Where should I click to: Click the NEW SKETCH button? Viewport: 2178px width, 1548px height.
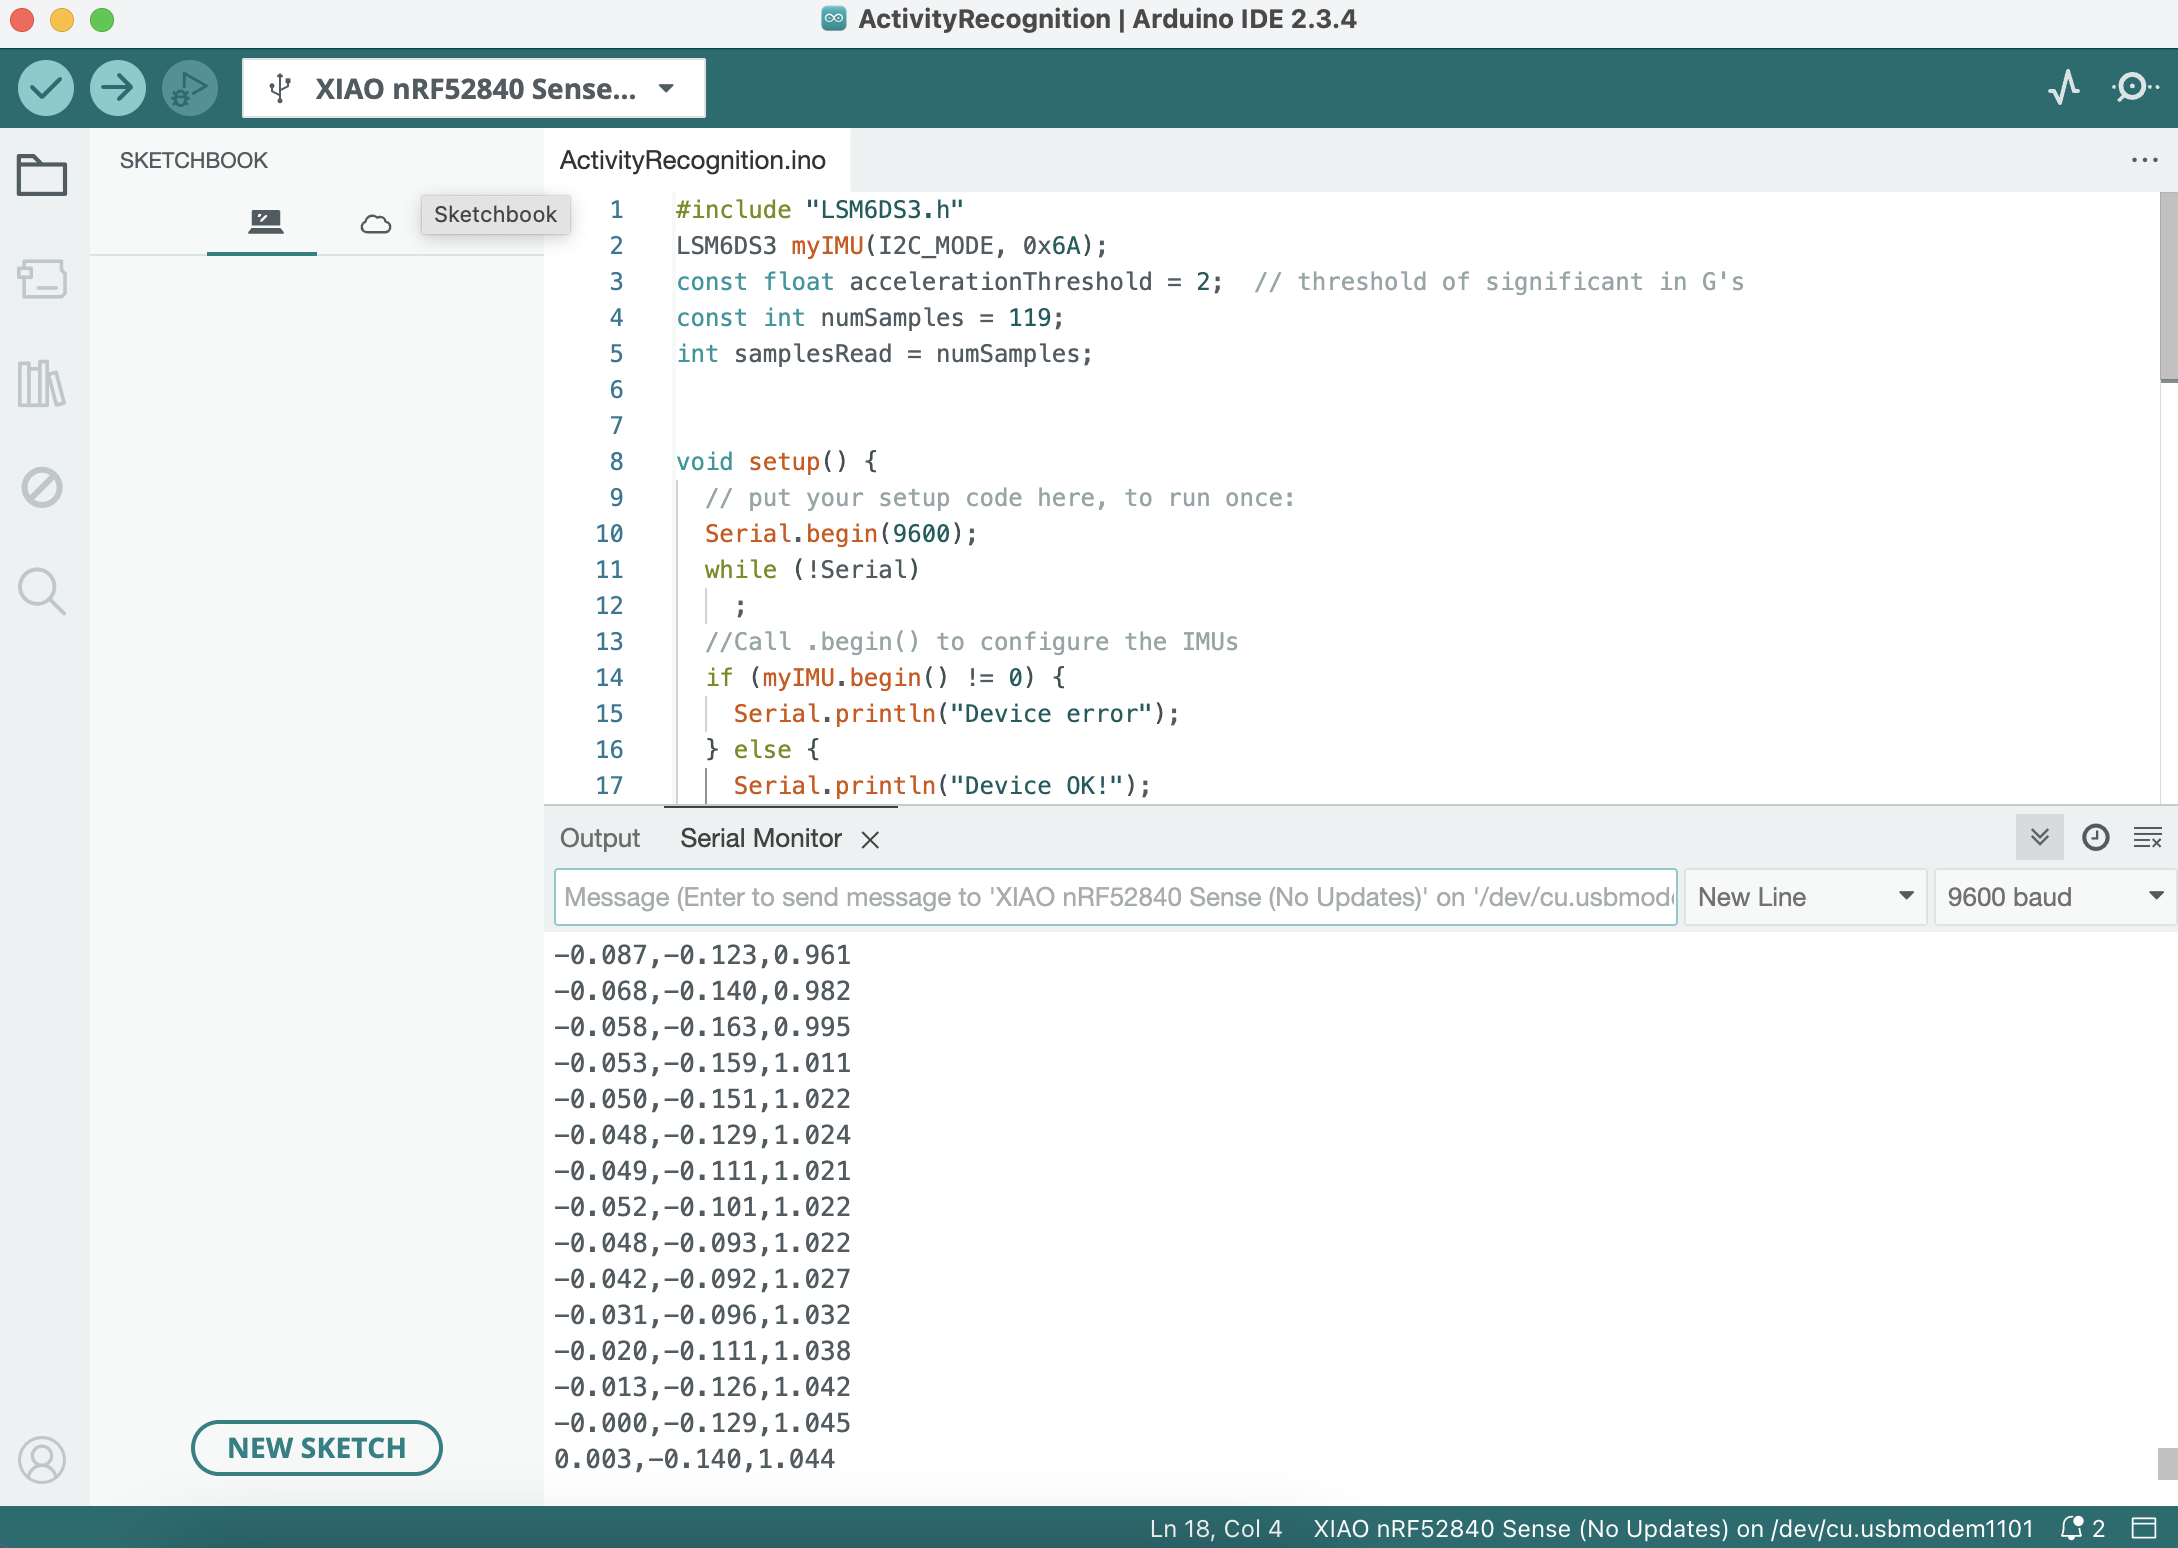click(316, 1447)
